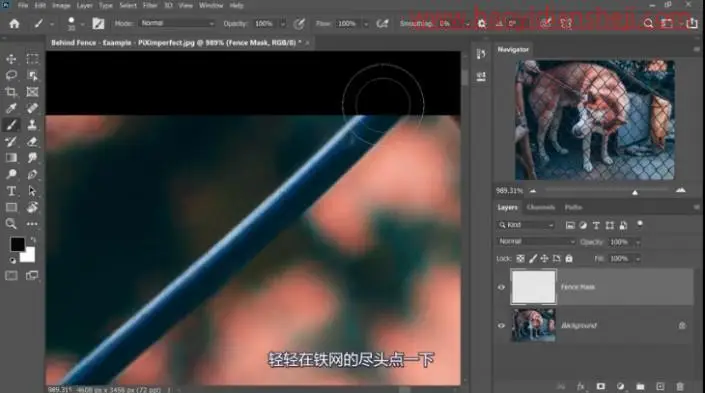Select the Lasso tool
The width and height of the screenshot is (705, 393).
click(11, 75)
